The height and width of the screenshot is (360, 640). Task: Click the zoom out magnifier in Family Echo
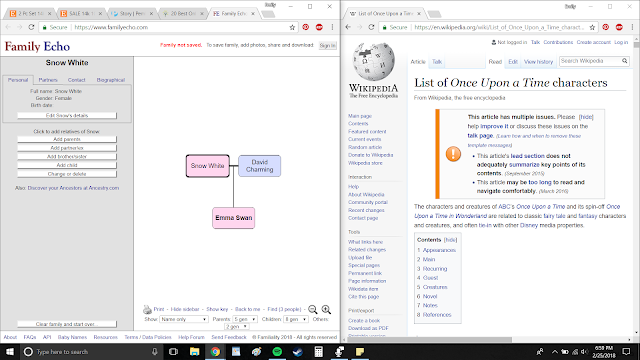tap(313, 309)
